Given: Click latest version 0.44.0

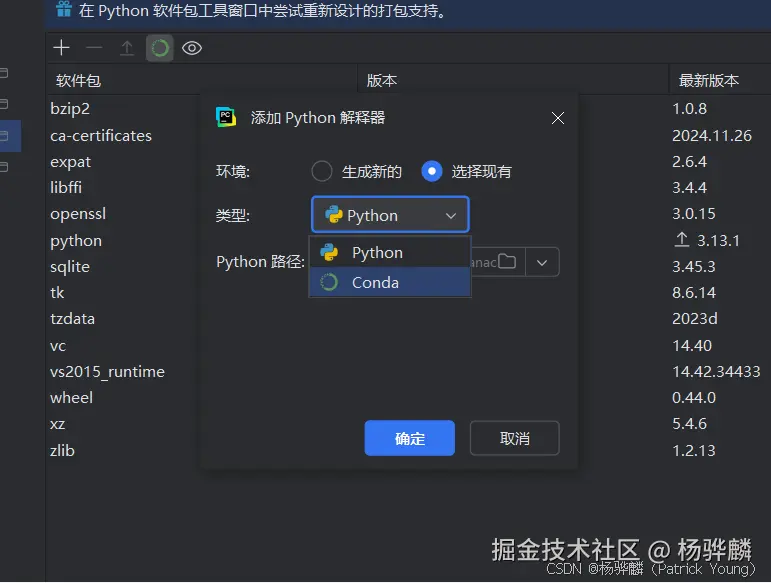Looking at the screenshot, I should pyautogui.click(x=694, y=398).
